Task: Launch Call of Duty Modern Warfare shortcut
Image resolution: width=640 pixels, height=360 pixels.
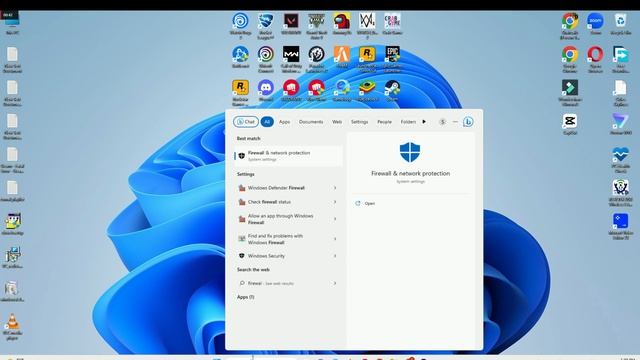Action: (x=291, y=54)
